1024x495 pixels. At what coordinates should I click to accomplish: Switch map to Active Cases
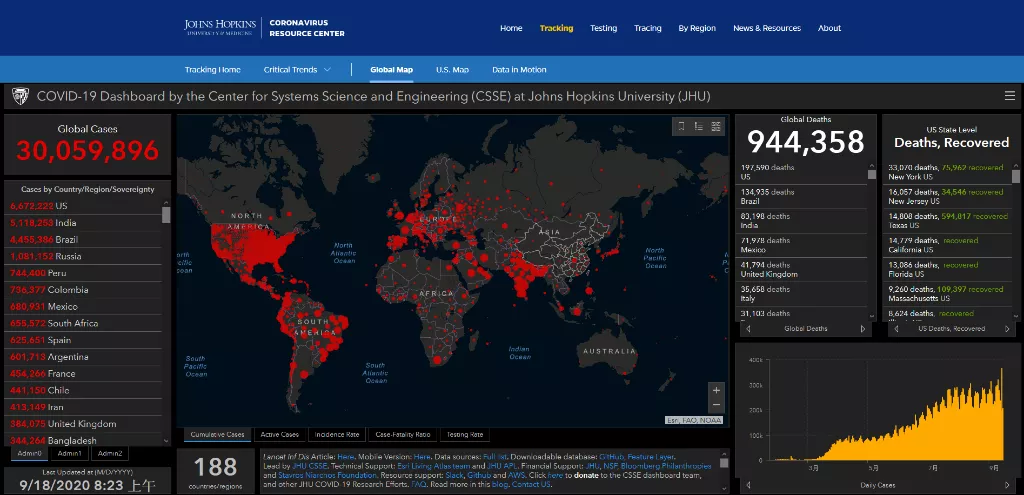pos(280,435)
